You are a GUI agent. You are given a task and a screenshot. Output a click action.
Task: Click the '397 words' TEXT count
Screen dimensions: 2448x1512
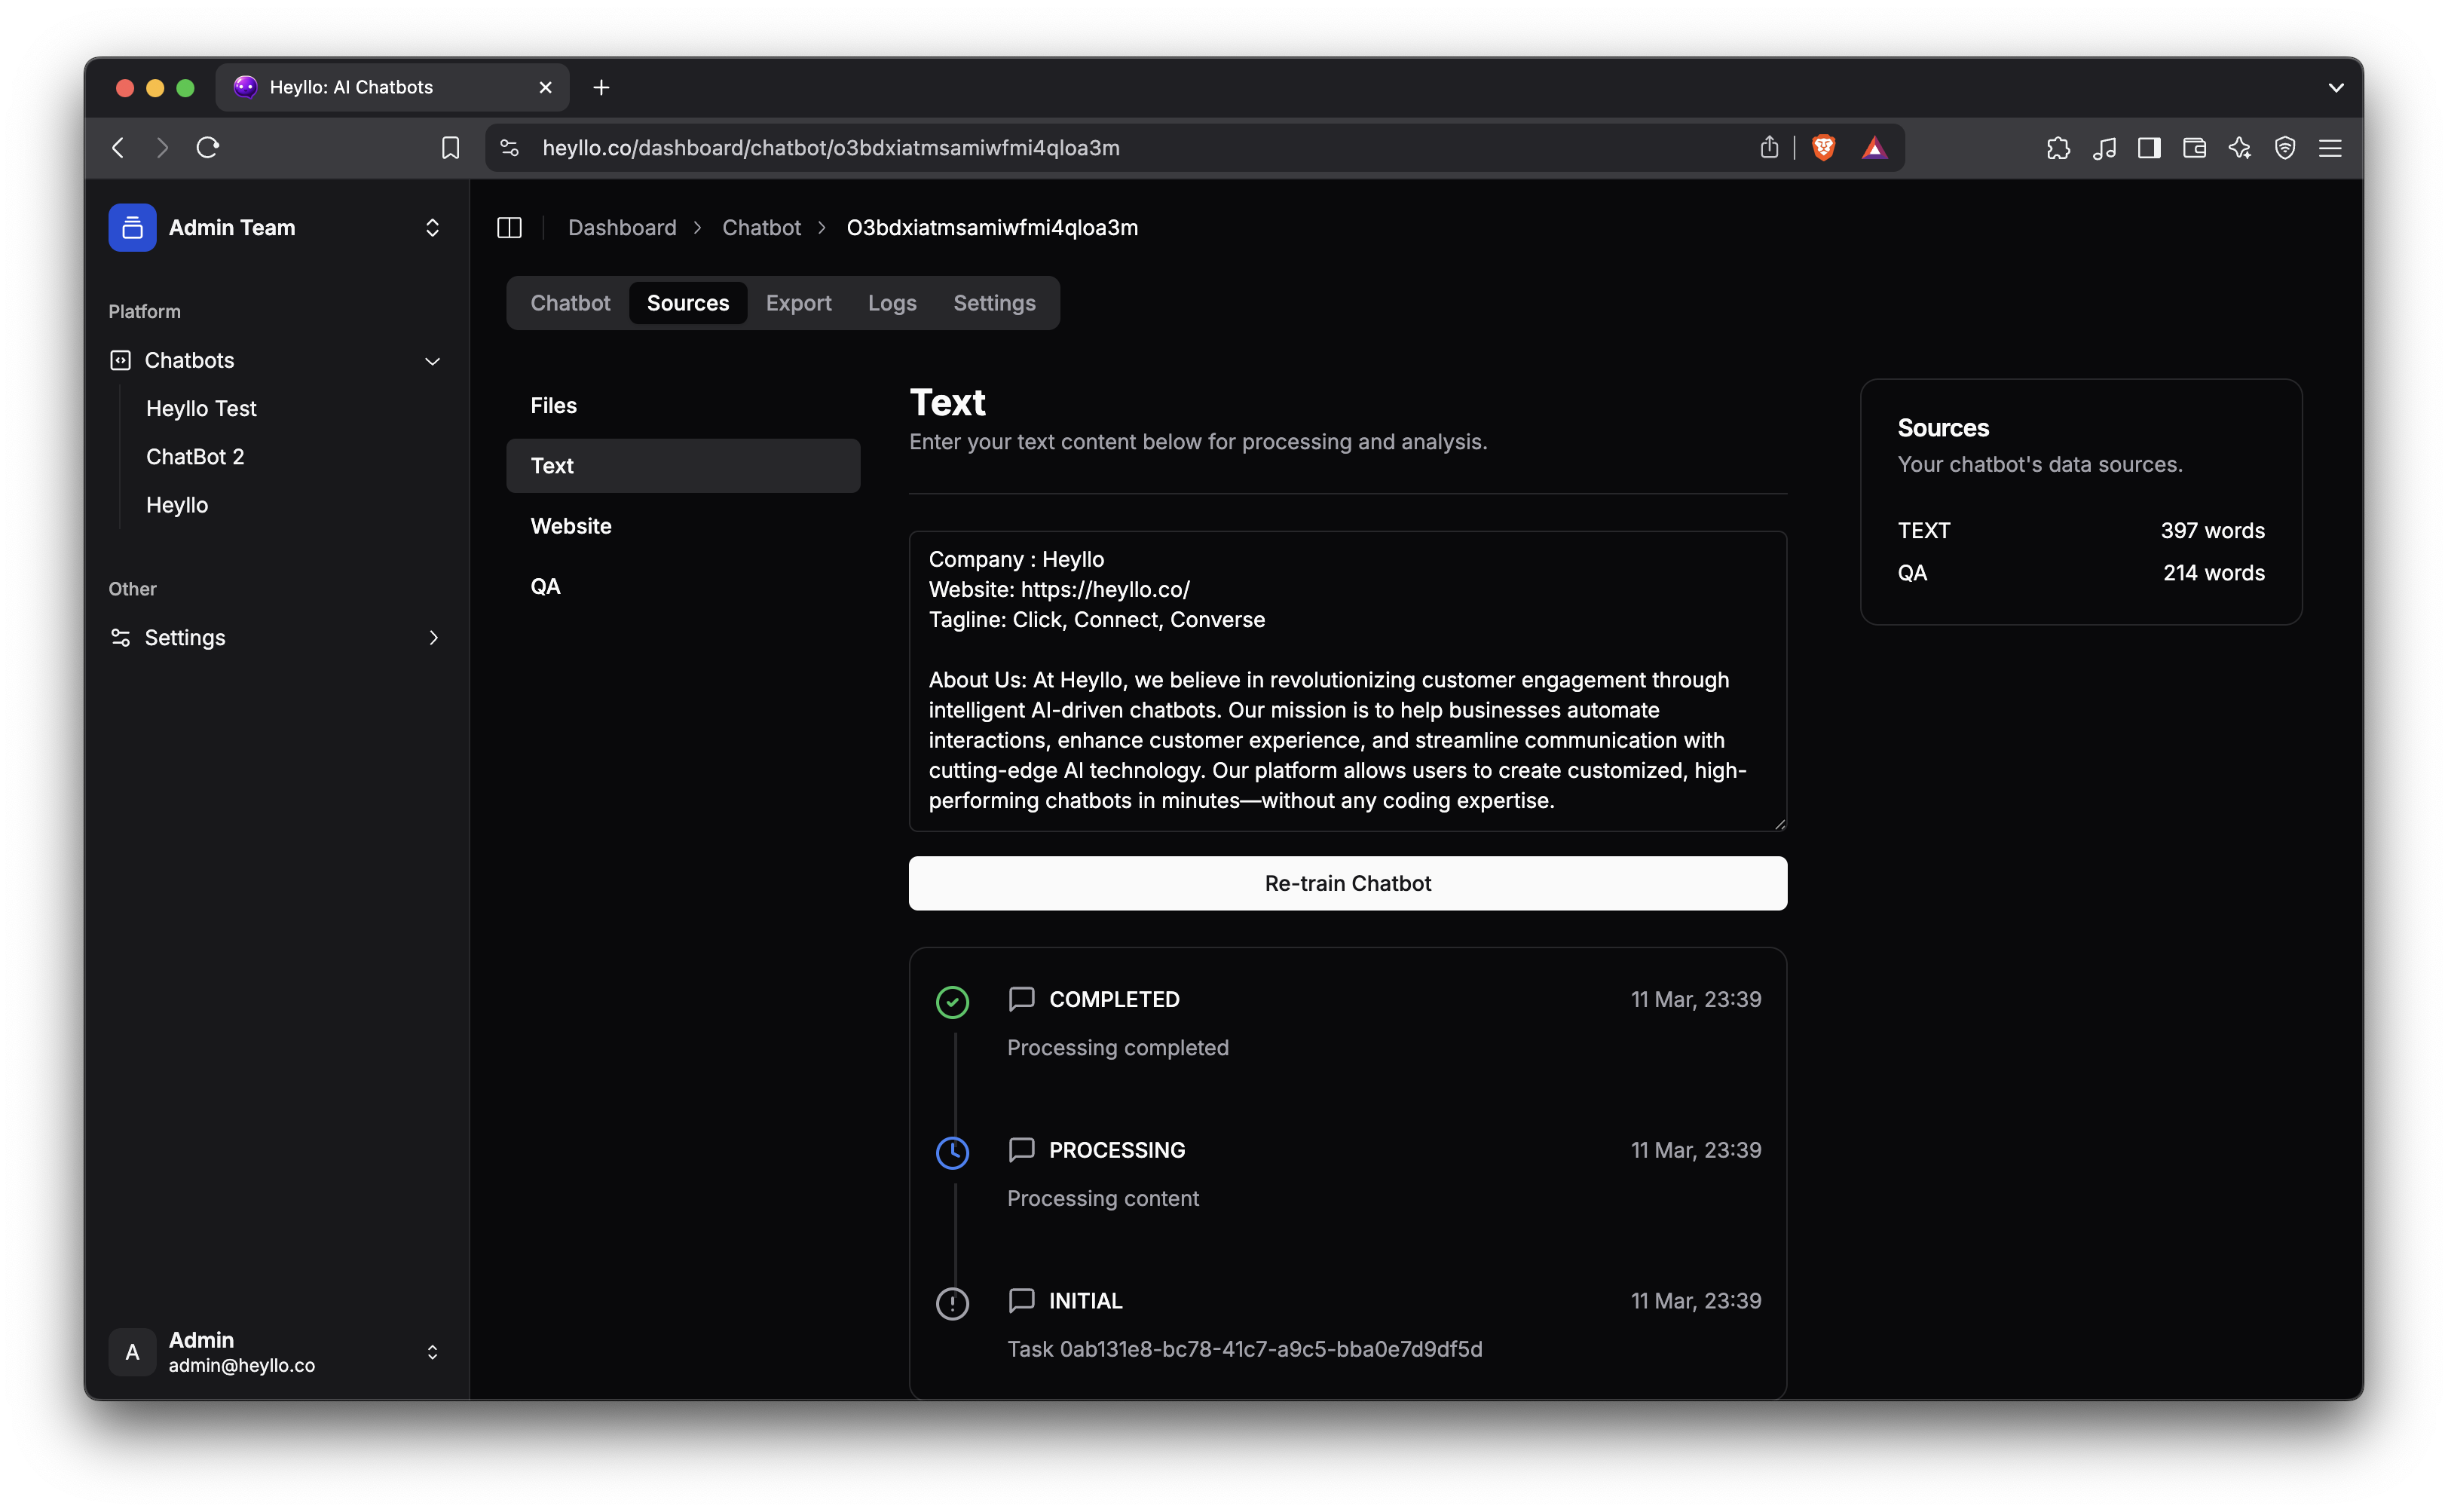pos(2212,531)
